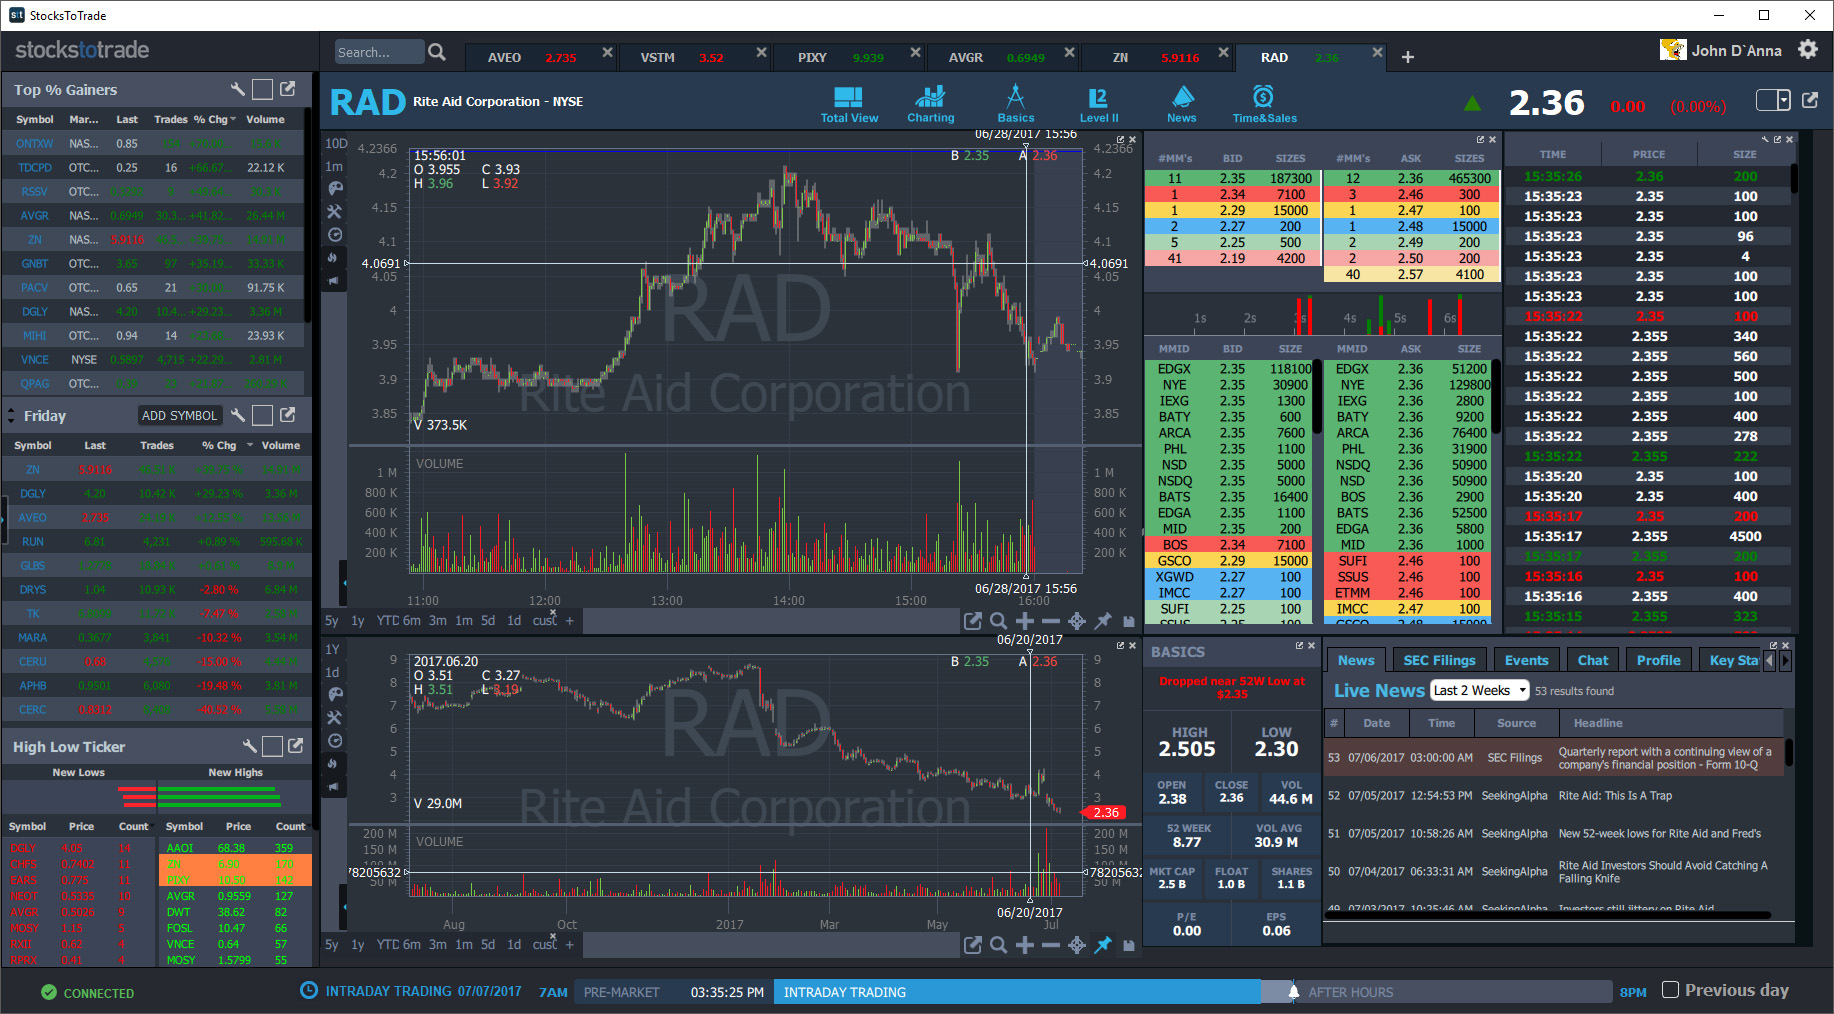Screen dimensions: 1834x1014
Task: Open the Chat tab
Action: [x=1593, y=660]
